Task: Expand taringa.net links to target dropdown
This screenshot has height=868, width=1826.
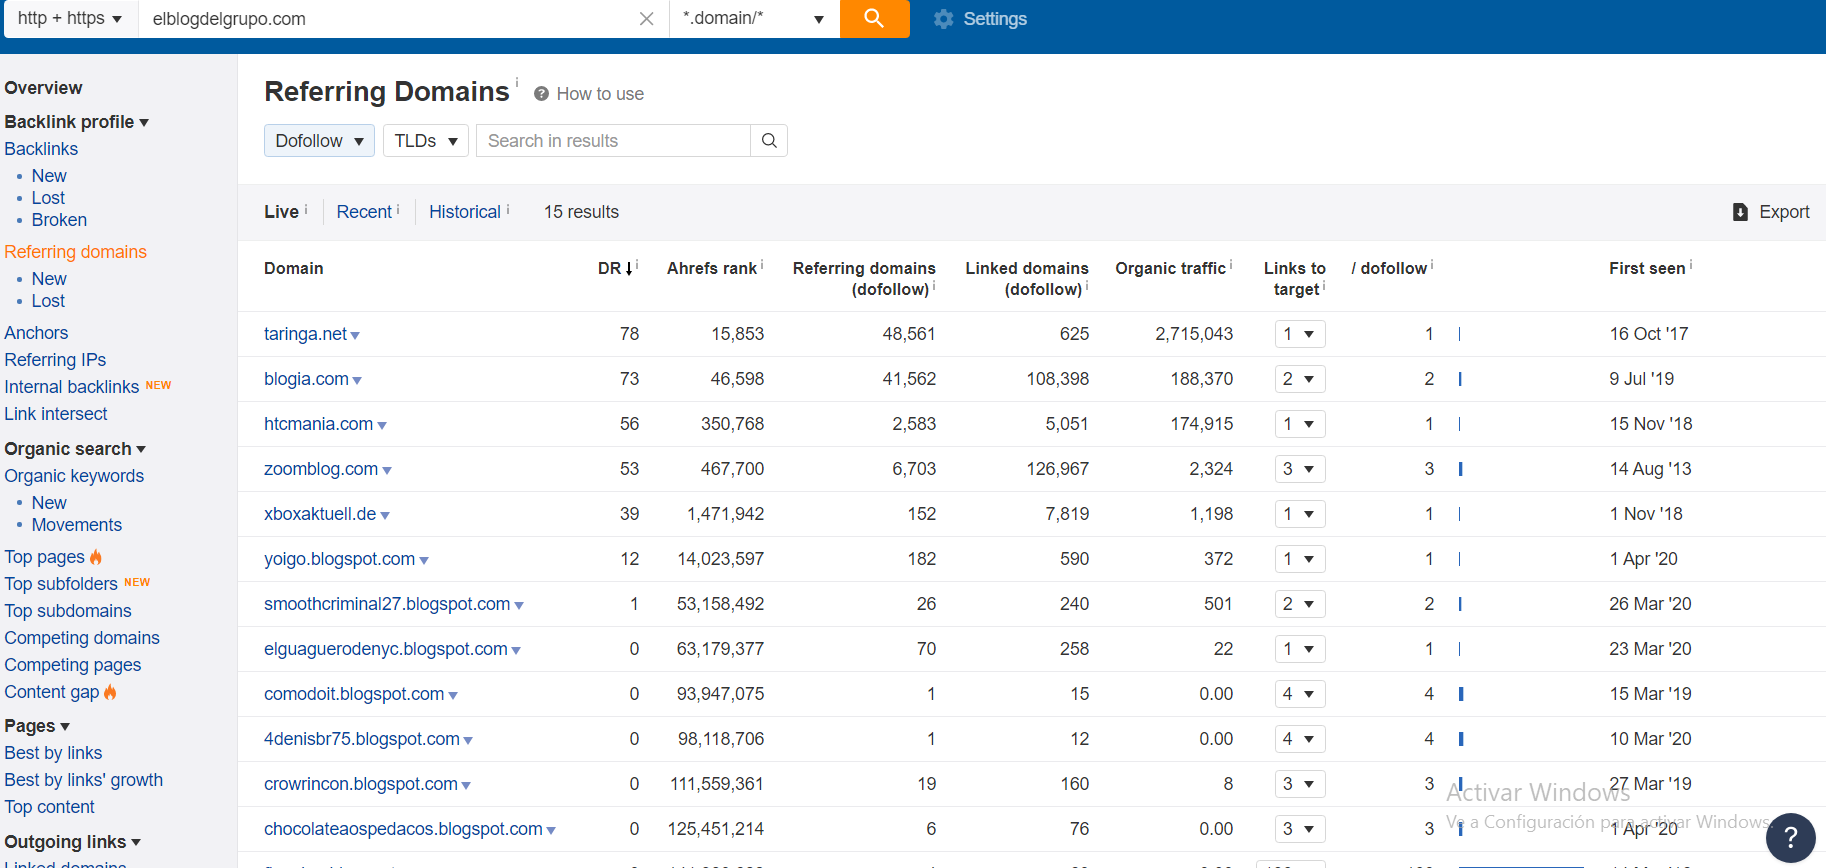Action: pyautogui.click(x=1300, y=334)
